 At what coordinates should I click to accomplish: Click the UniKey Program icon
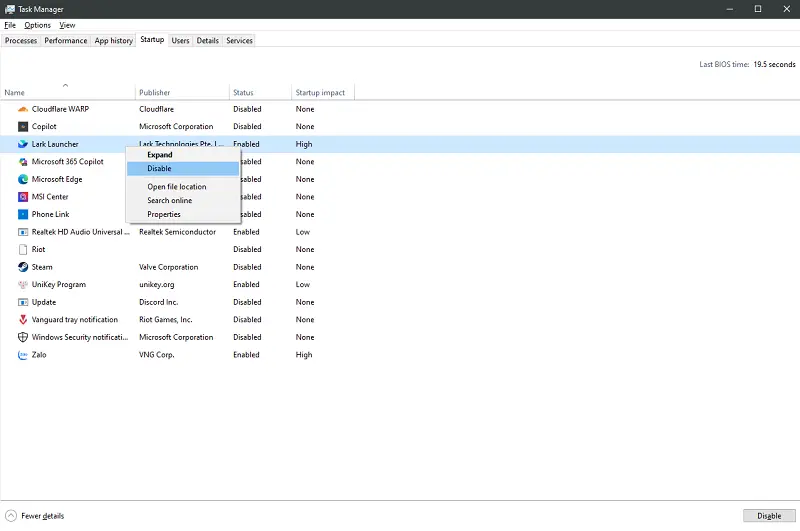[x=23, y=285]
